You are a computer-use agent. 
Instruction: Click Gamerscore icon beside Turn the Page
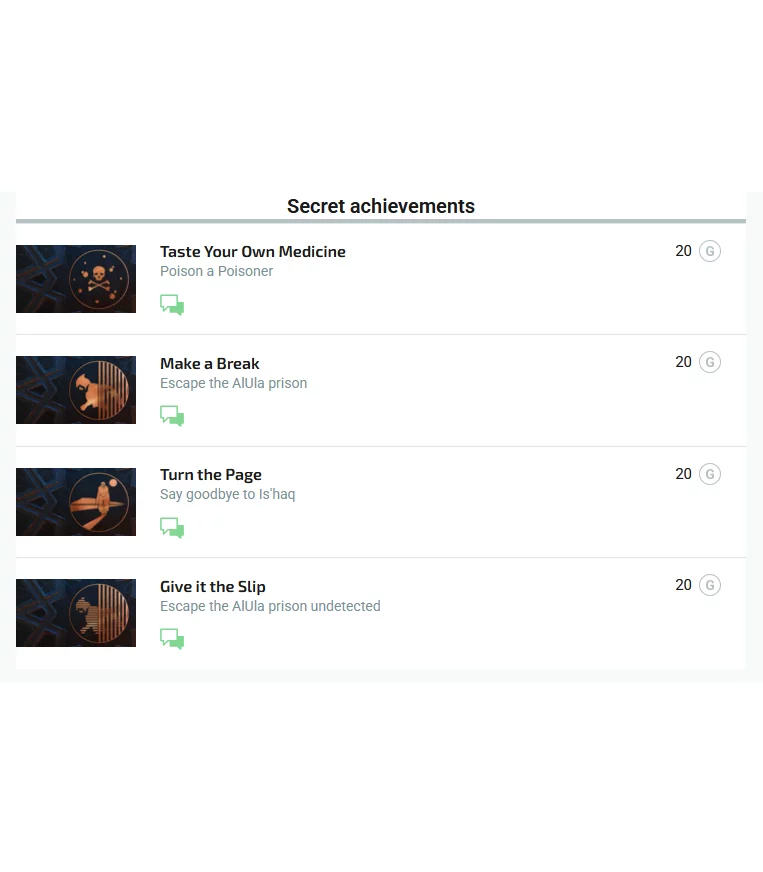(x=710, y=474)
